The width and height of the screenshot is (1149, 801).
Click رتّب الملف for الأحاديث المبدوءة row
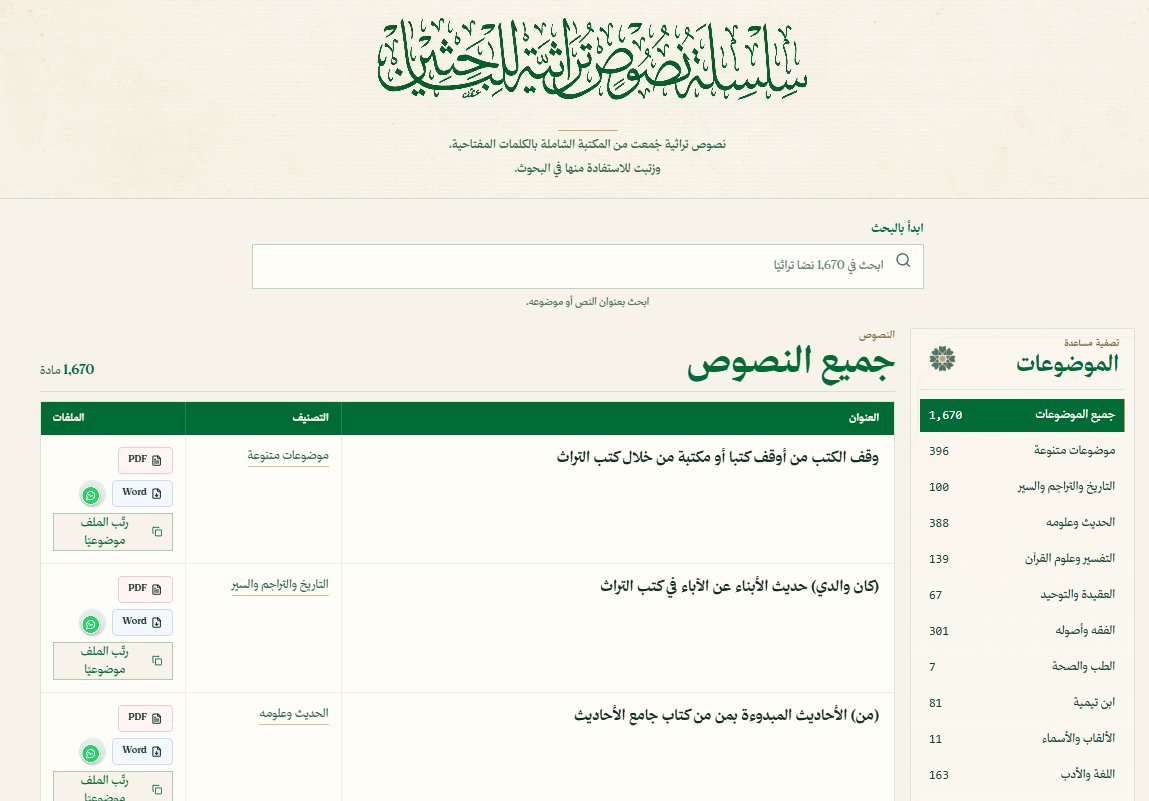[113, 786]
